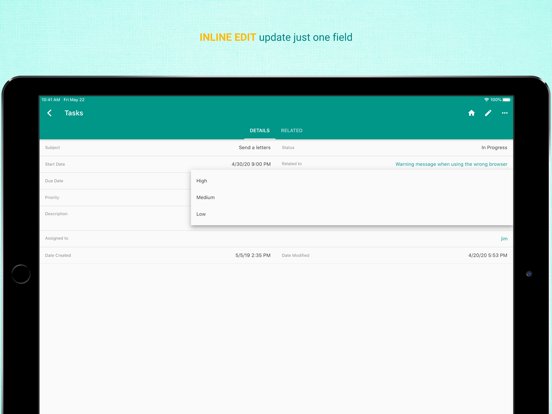Switch to the Related tab
The image size is (552, 414).
pyautogui.click(x=291, y=131)
